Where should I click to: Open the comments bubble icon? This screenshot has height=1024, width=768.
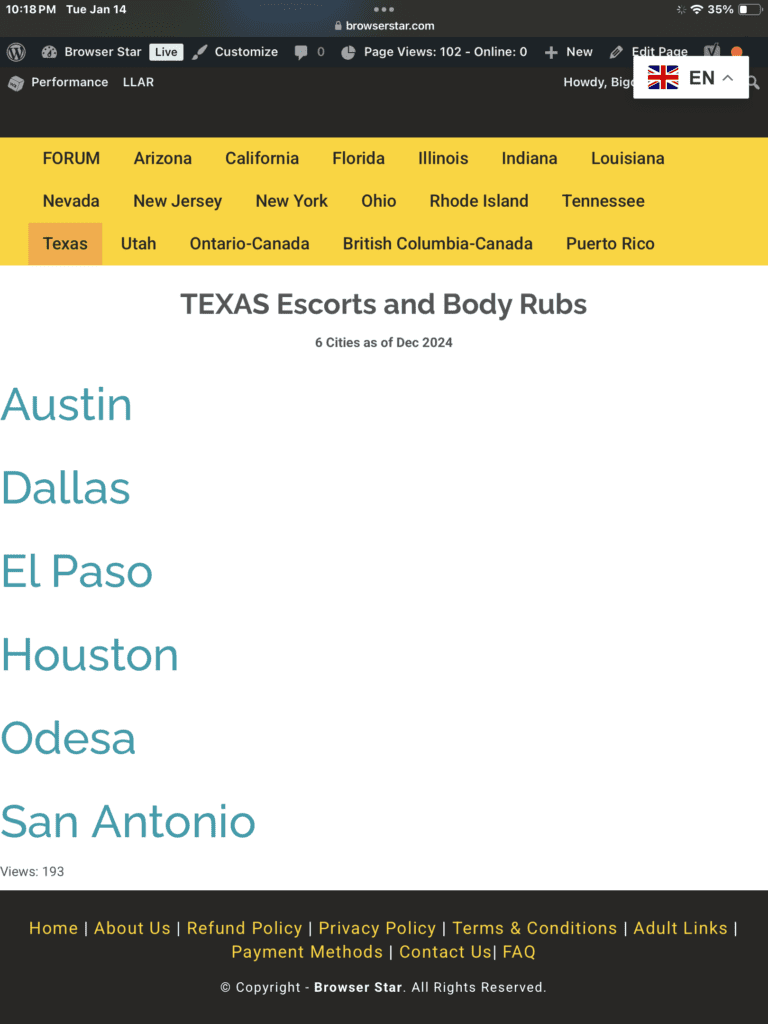tap(301, 52)
